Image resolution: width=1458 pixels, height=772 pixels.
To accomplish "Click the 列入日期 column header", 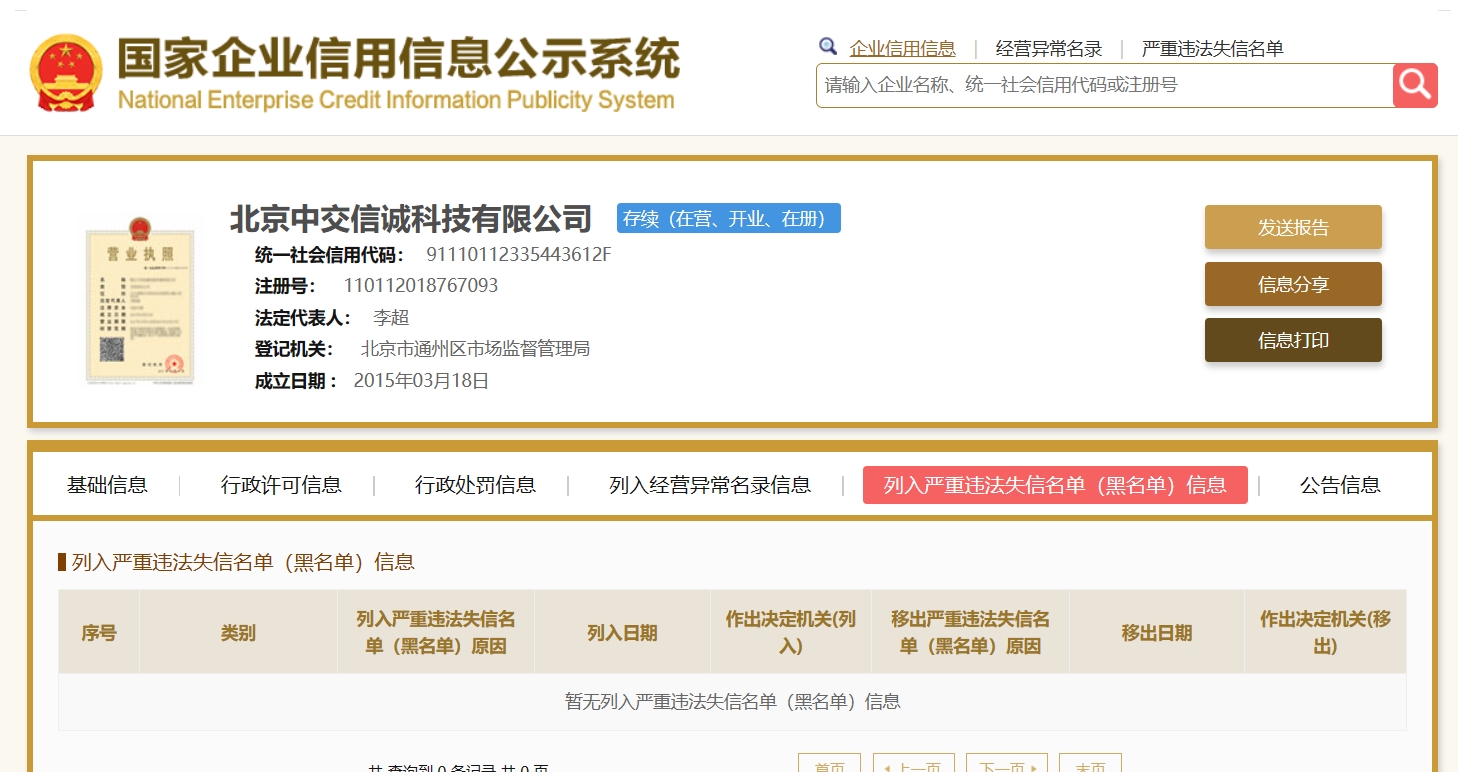I will point(622,632).
